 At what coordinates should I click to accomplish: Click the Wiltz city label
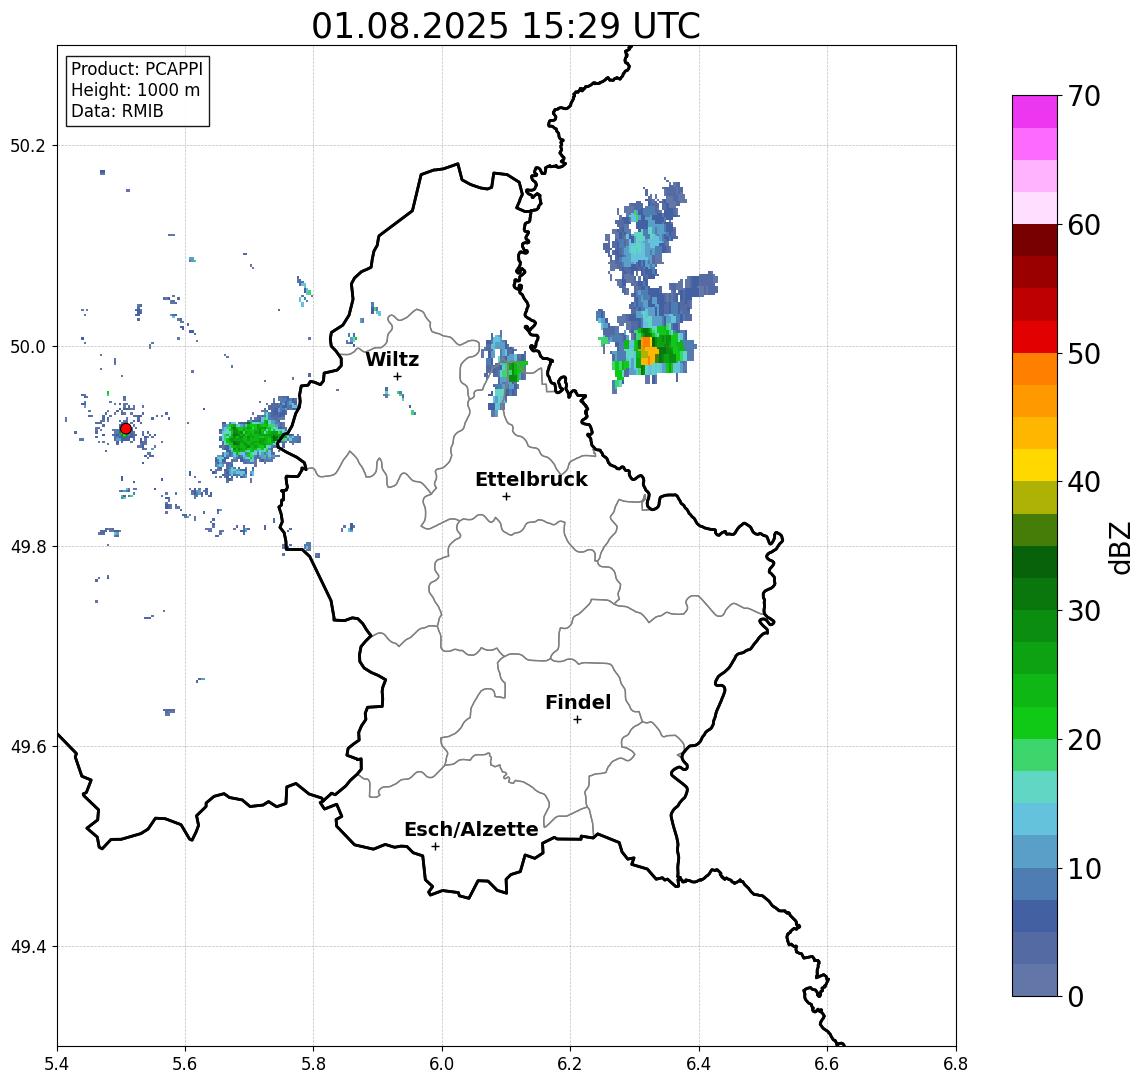click(392, 359)
